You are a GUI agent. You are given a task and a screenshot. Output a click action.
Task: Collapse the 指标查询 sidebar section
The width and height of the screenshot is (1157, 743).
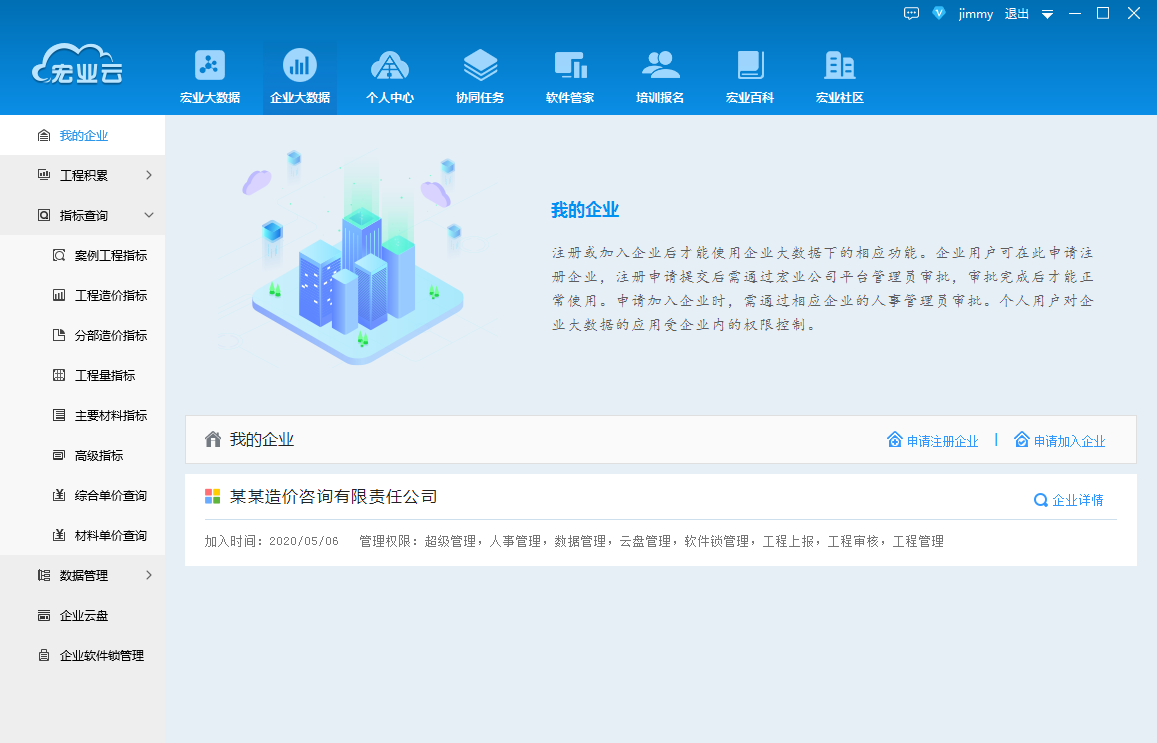[82, 214]
